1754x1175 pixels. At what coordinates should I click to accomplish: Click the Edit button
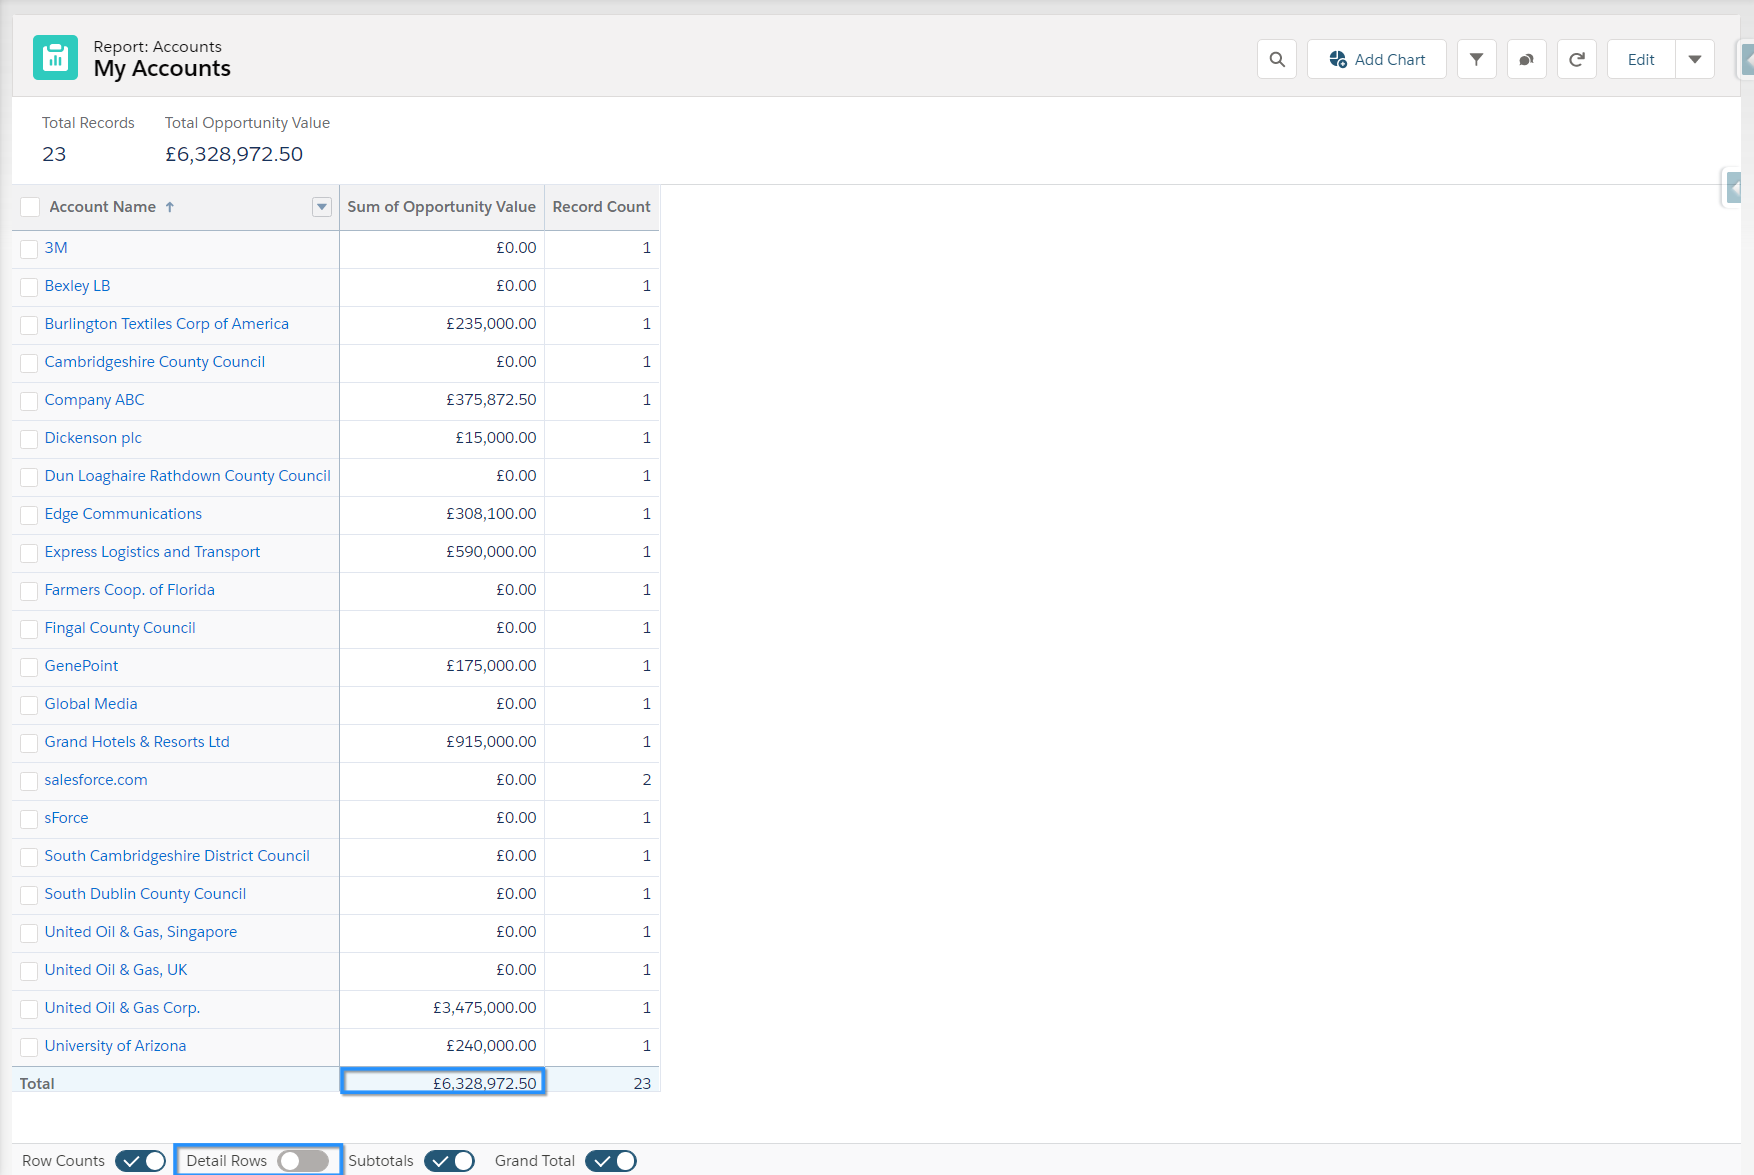click(1640, 60)
